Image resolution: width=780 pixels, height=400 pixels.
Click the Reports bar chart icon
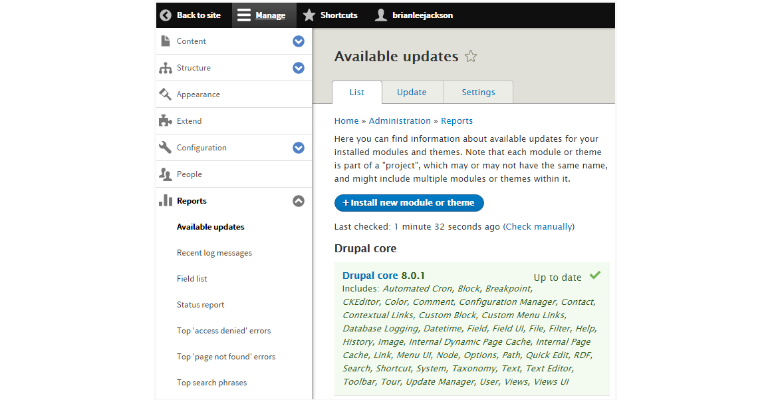click(165, 201)
